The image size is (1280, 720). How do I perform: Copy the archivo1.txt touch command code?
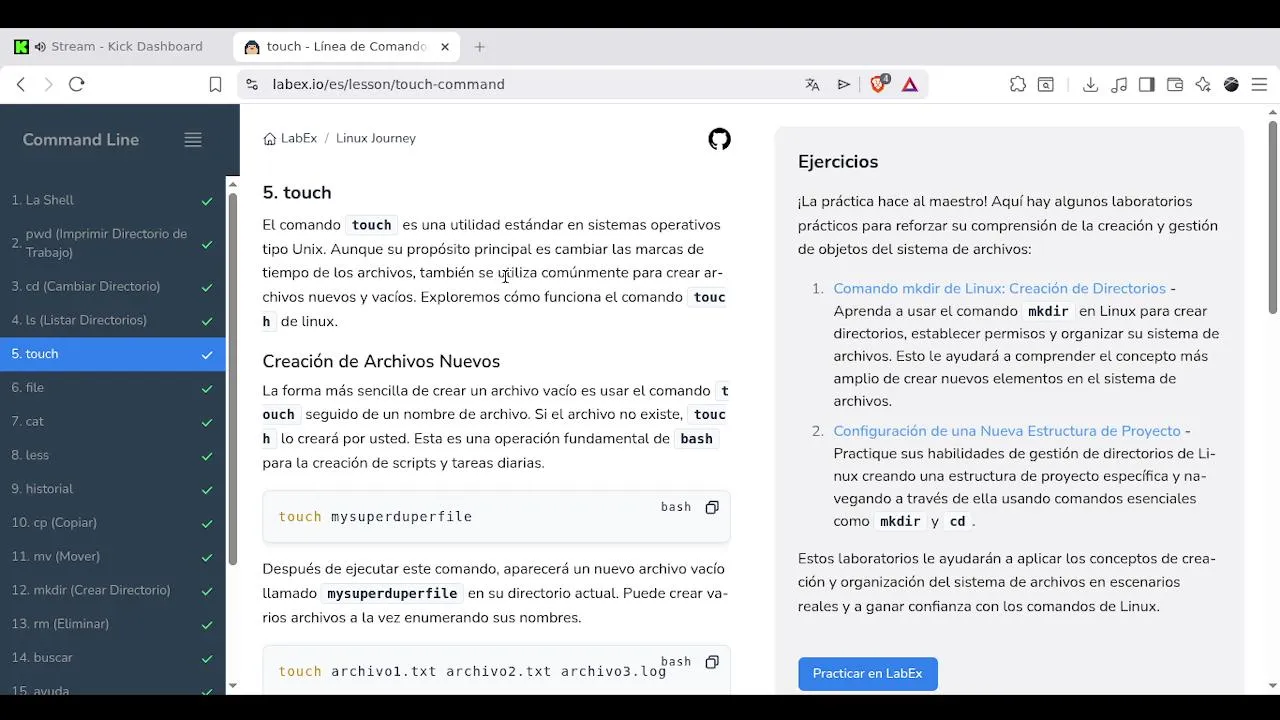pyautogui.click(x=712, y=662)
